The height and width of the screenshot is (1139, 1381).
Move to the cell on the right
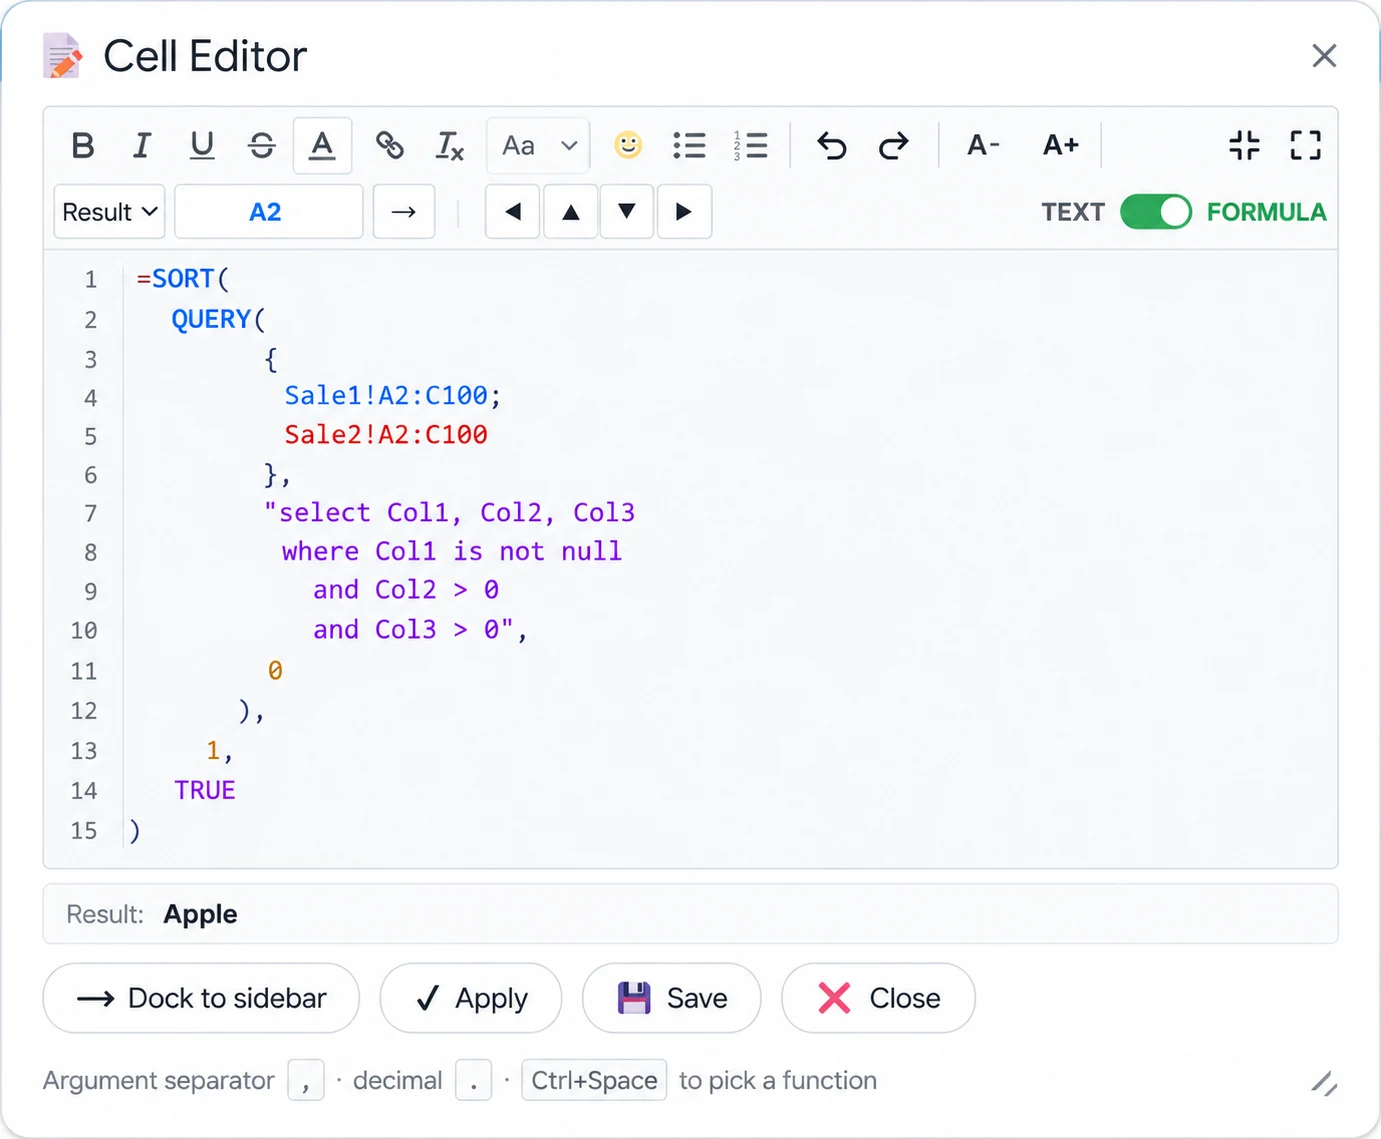[684, 212]
